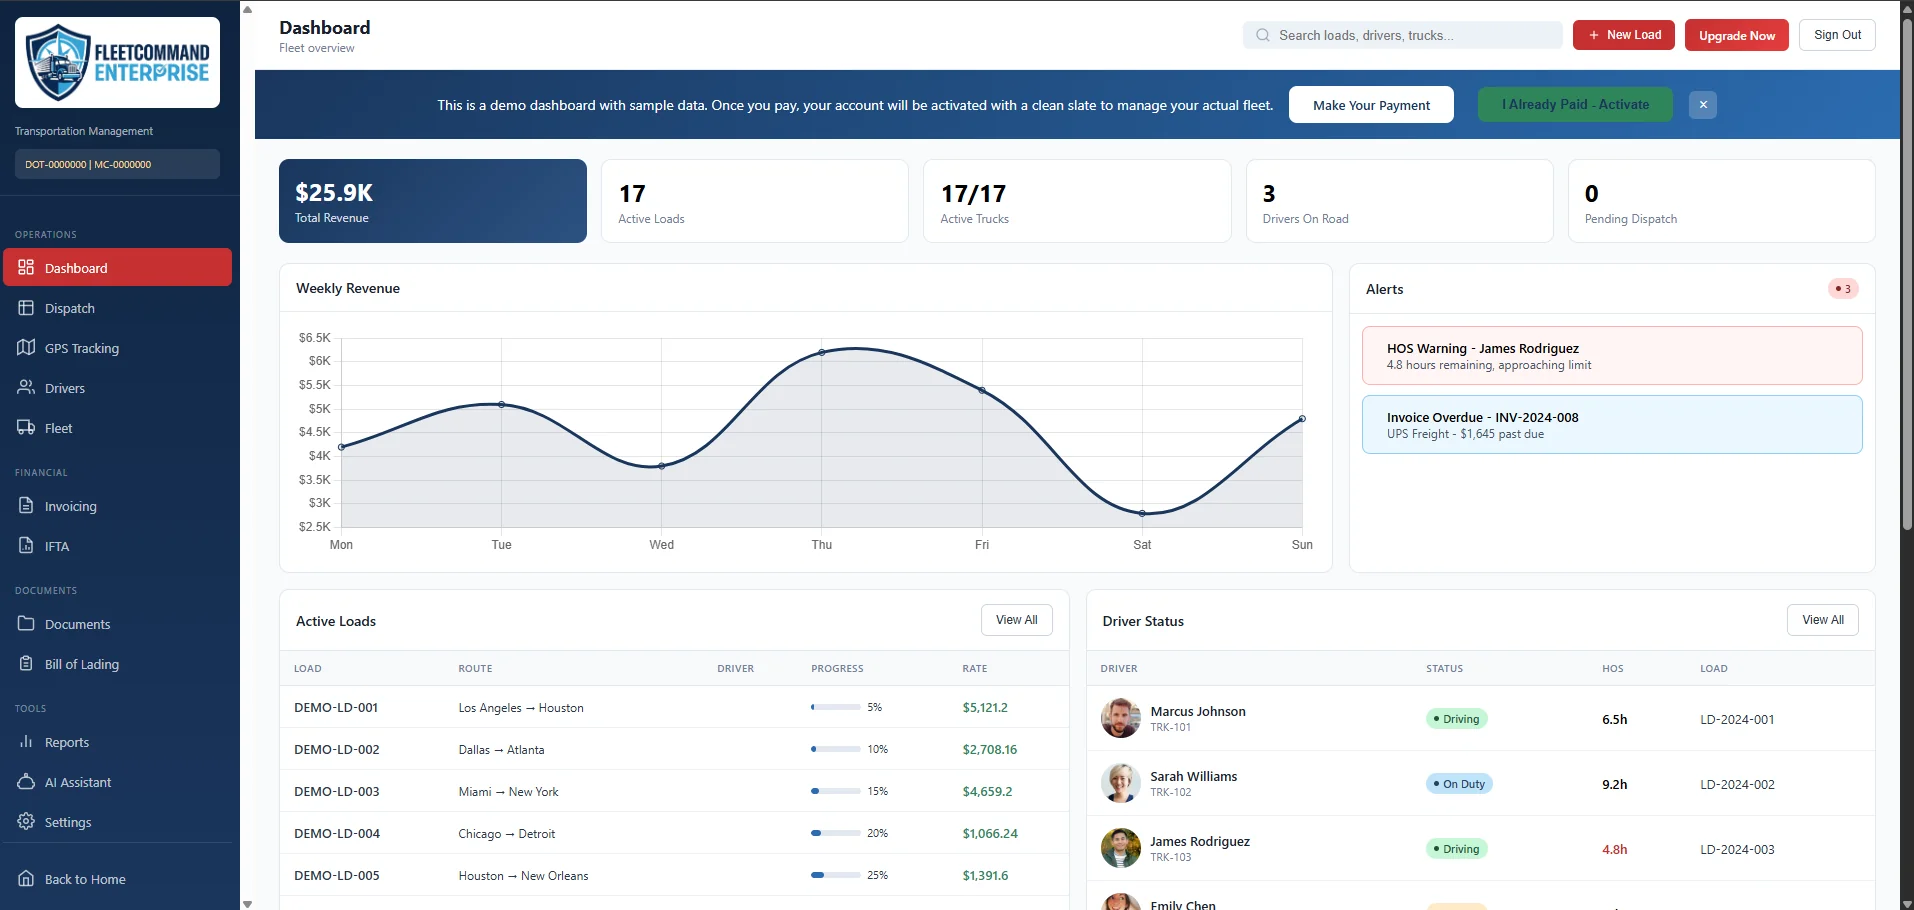Click the AI Assistant icon

(x=26, y=781)
